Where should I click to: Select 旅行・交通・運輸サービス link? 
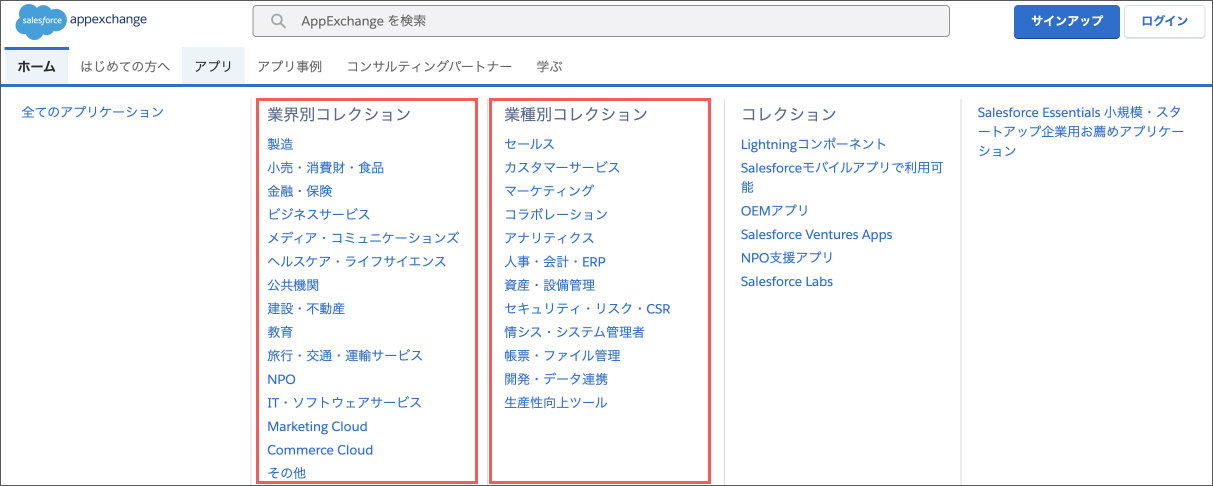(x=345, y=355)
